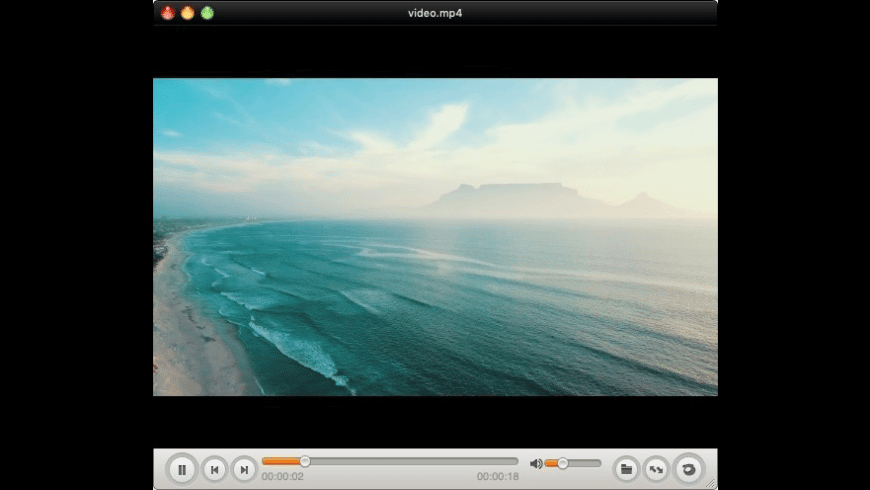Click the elapsed time 00:00:02
Screen dimensions: 870x490
click(282, 476)
